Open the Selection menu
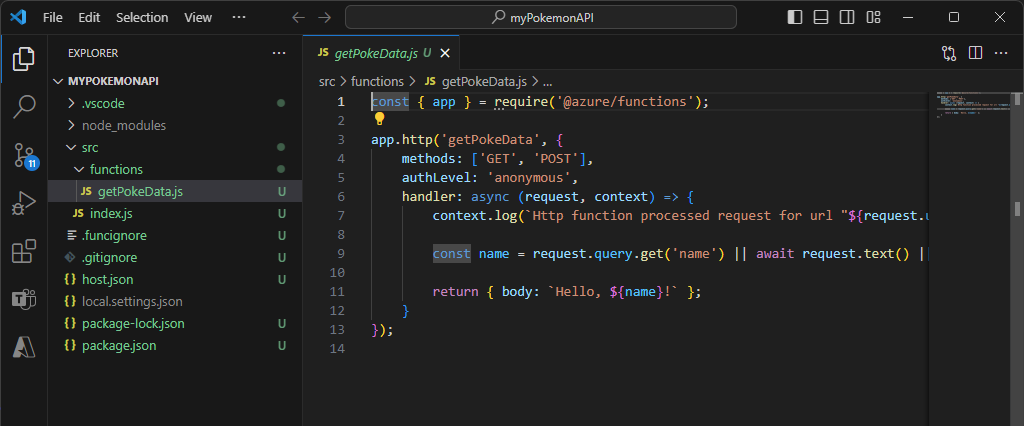Screen dimensions: 1024x426 142,18
